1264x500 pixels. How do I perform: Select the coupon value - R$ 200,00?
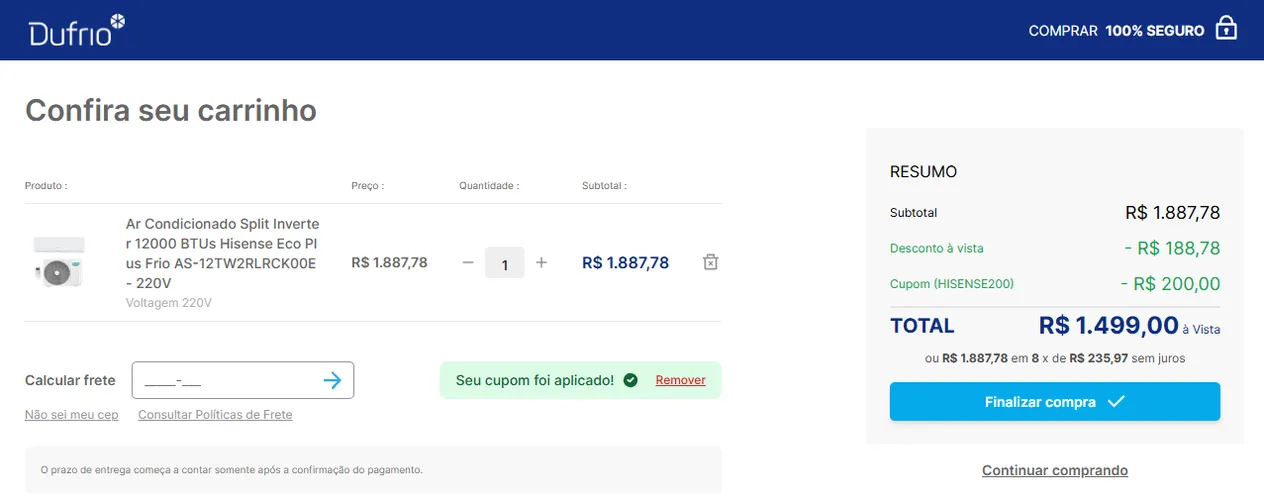point(1170,284)
